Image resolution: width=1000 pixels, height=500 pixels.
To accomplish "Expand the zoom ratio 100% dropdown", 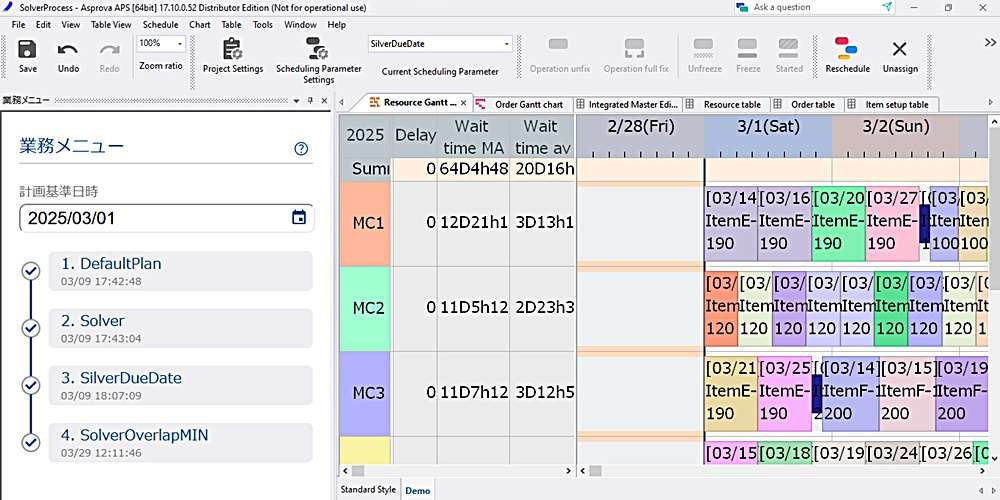I will (180, 44).
